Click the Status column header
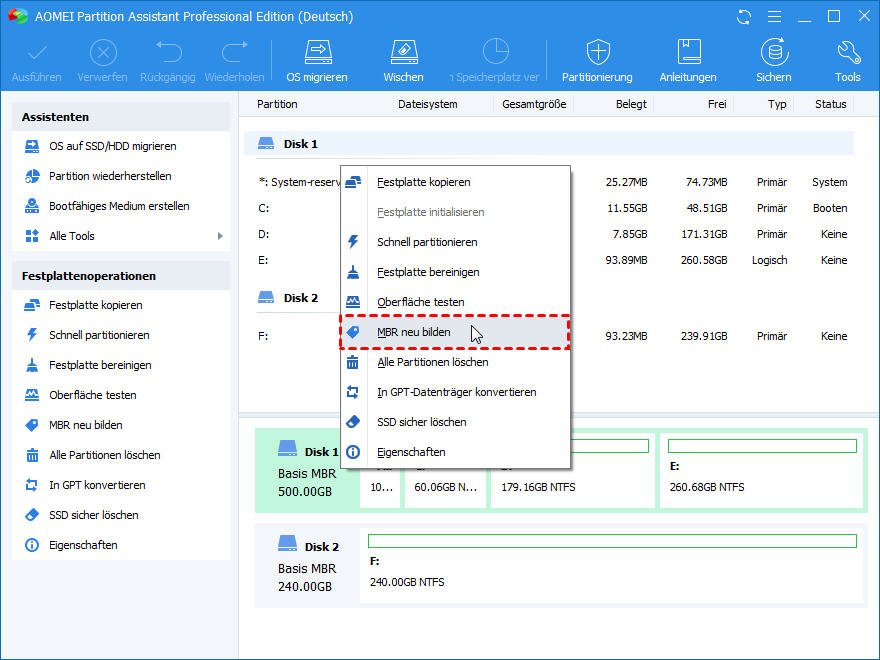Screen dimensions: 880x660 coord(831,104)
